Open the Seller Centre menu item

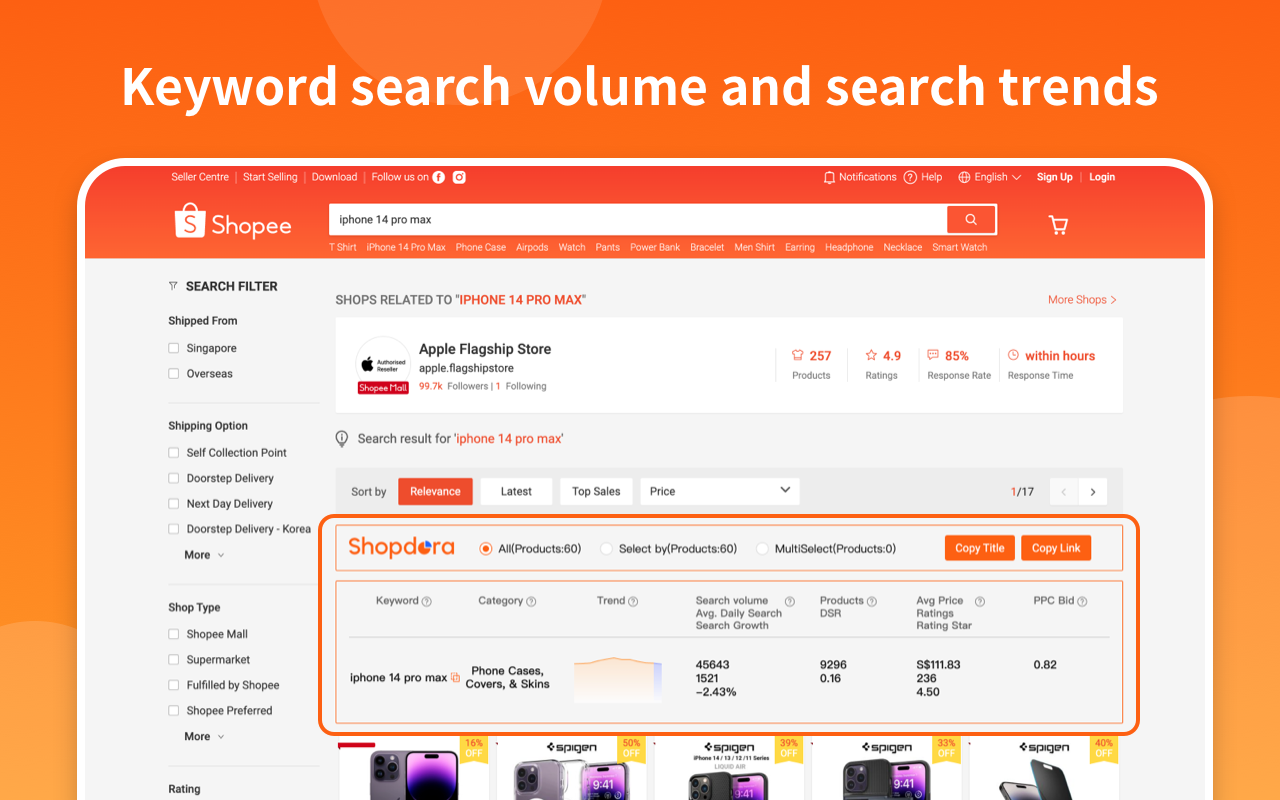(199, 177)
